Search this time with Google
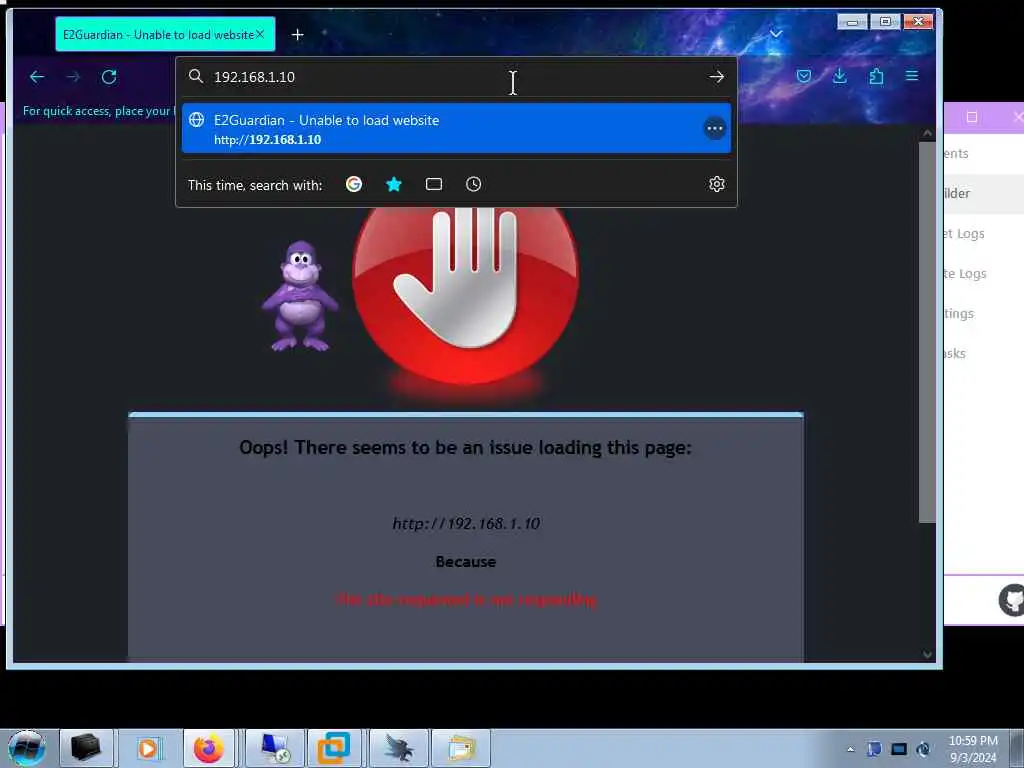The width and height of the screenshot is (1024, 768). point(354,184)
